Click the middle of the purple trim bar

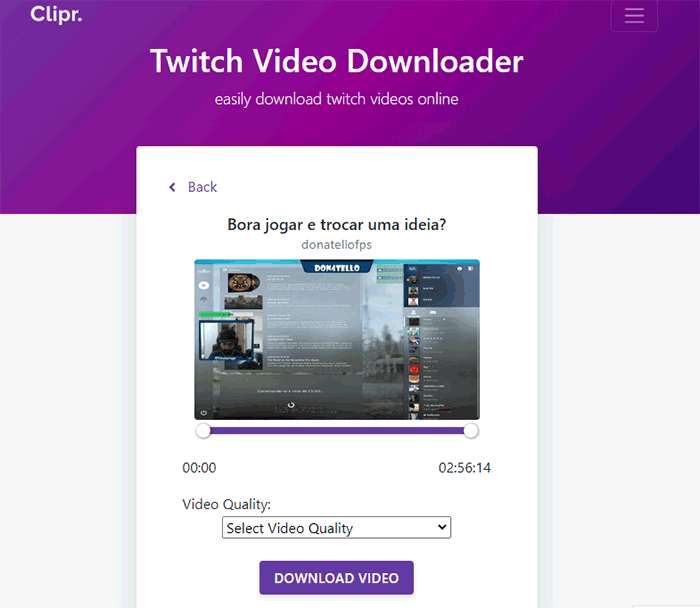coord(337,431)
